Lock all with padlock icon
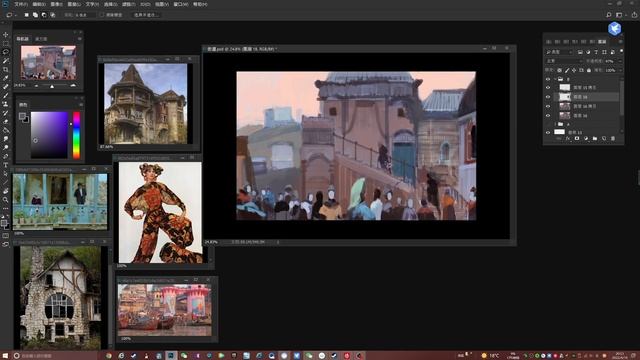 click(589, 70)
